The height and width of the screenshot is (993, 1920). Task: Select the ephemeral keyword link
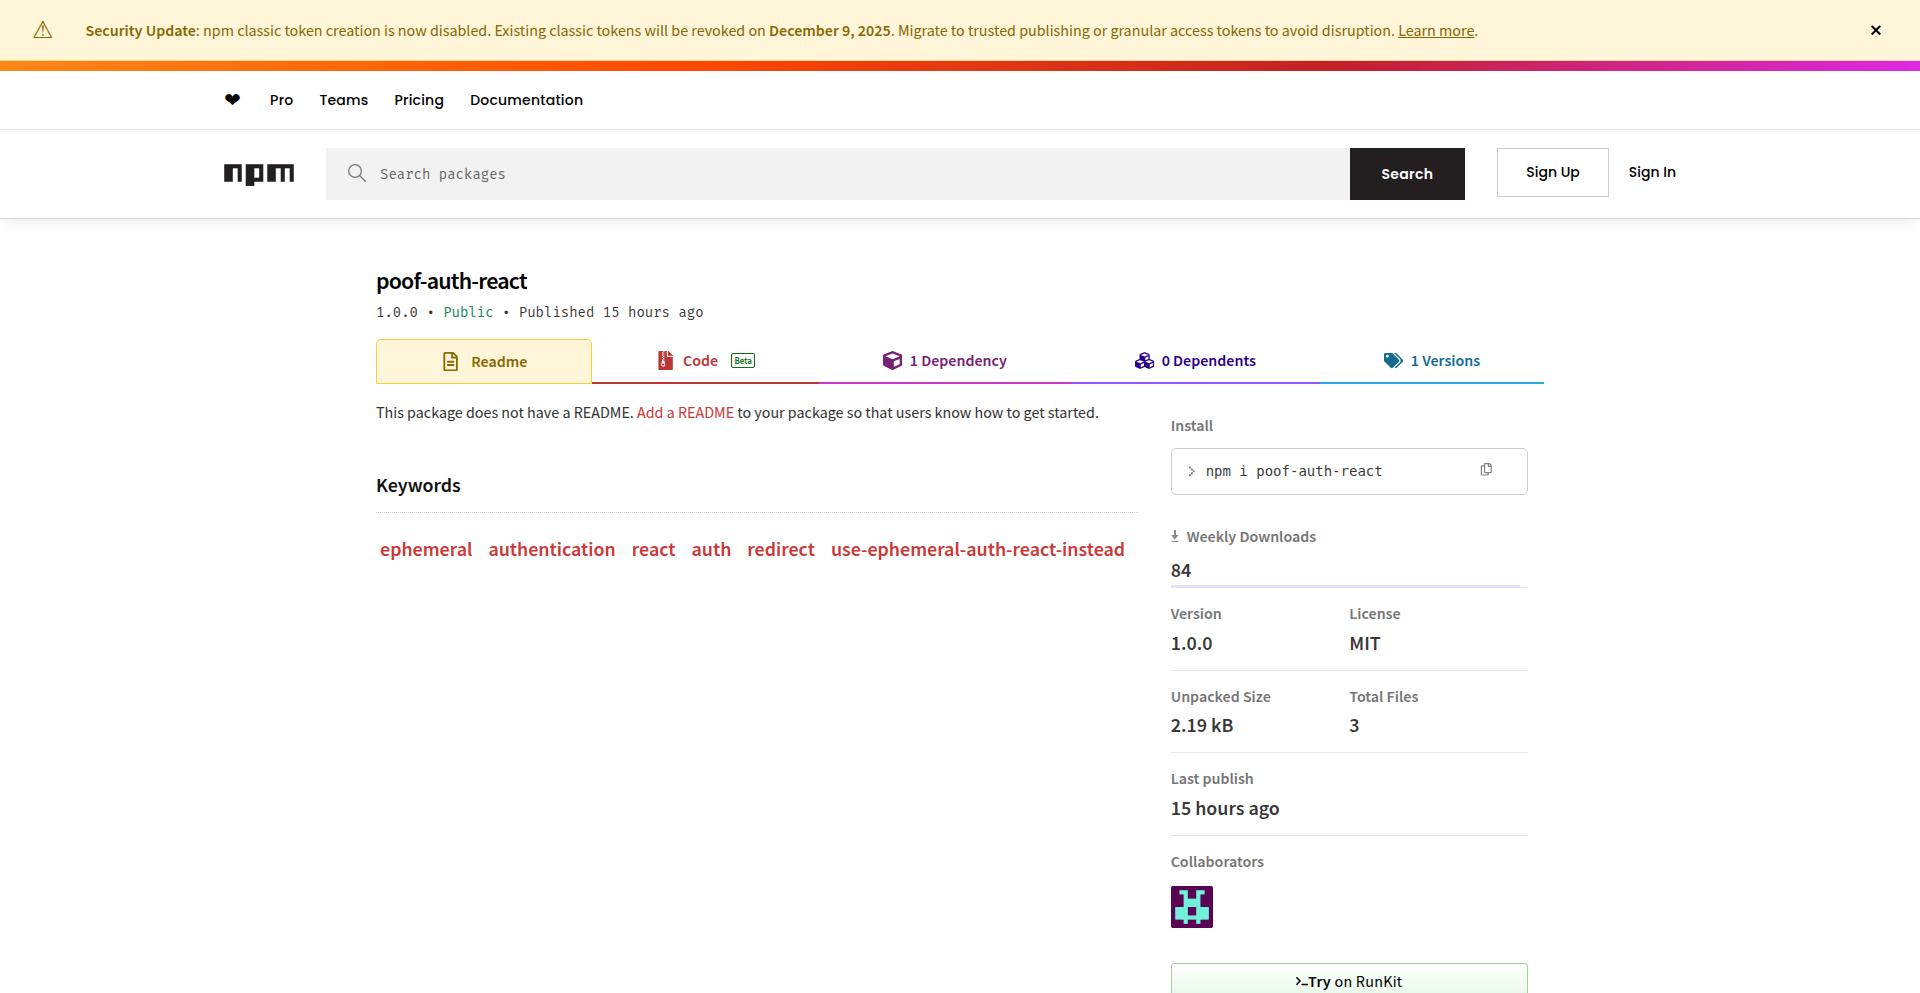click(x=425, y=549)
